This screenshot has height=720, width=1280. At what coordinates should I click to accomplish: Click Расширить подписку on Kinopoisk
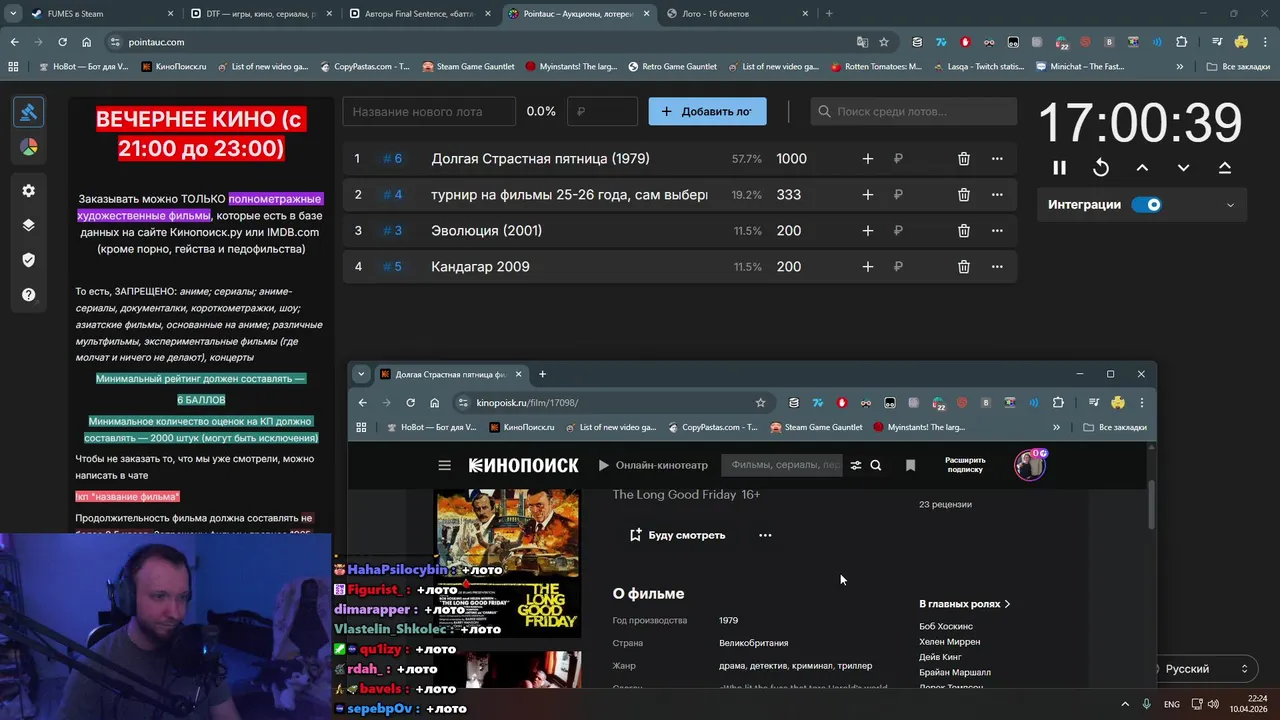pos(965,465)
